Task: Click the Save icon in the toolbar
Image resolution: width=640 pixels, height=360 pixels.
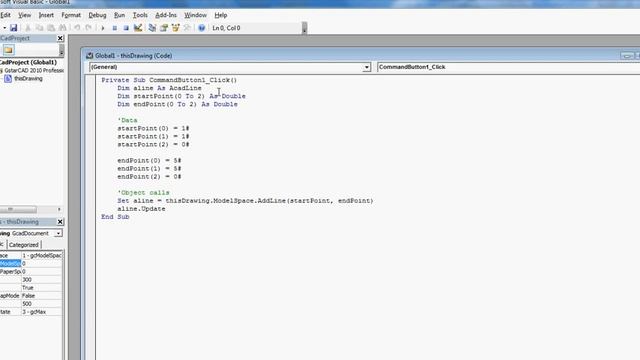Action: point(13,28)
